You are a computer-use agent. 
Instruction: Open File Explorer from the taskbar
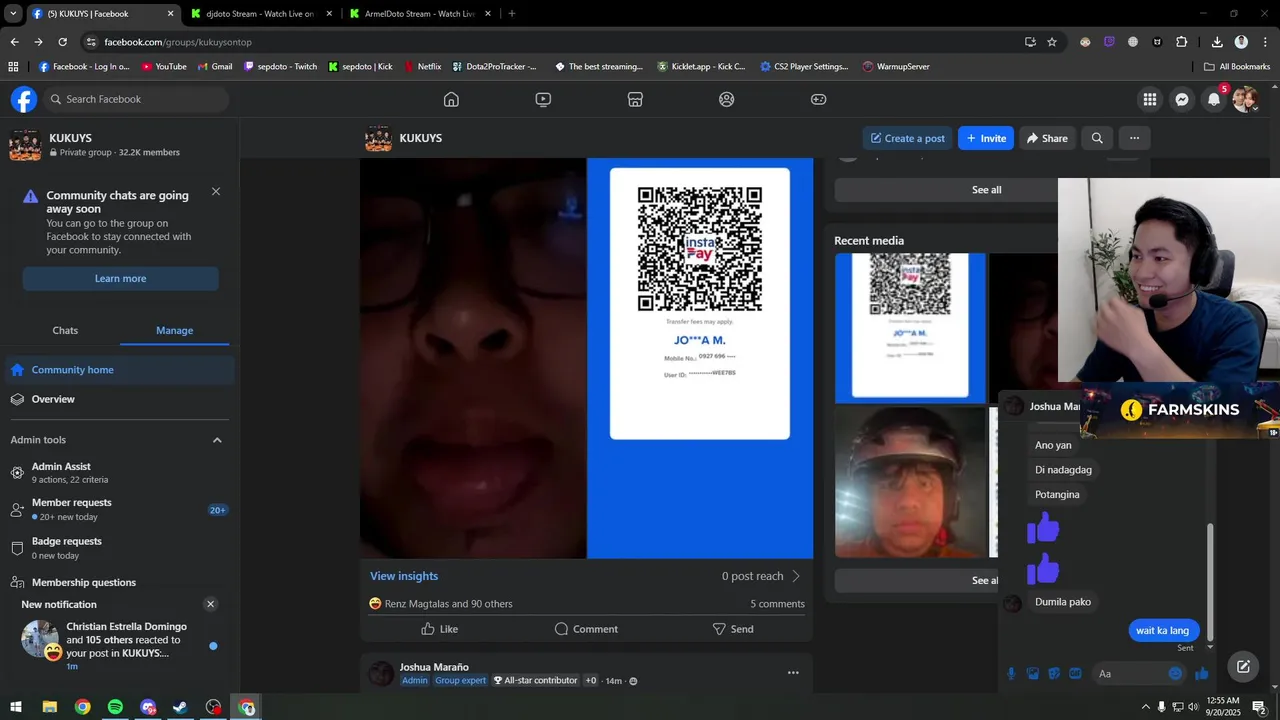[x=49, y=707]
